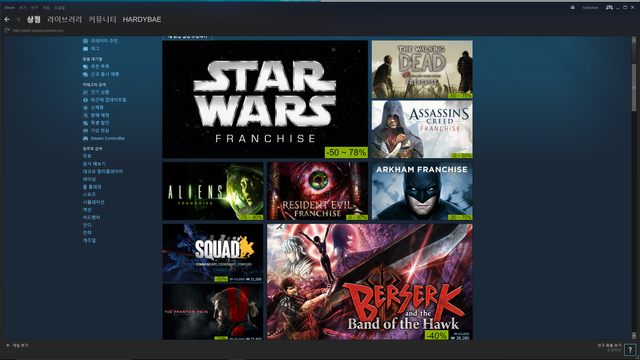Click the 발매 예정 clock icon

click(85, 116)
